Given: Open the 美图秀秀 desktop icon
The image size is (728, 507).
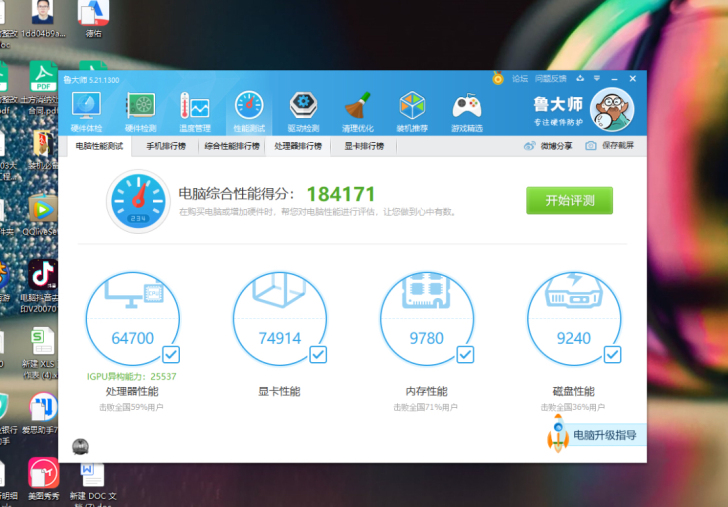Looking at the screenshot, I should (x=44, y=479).
